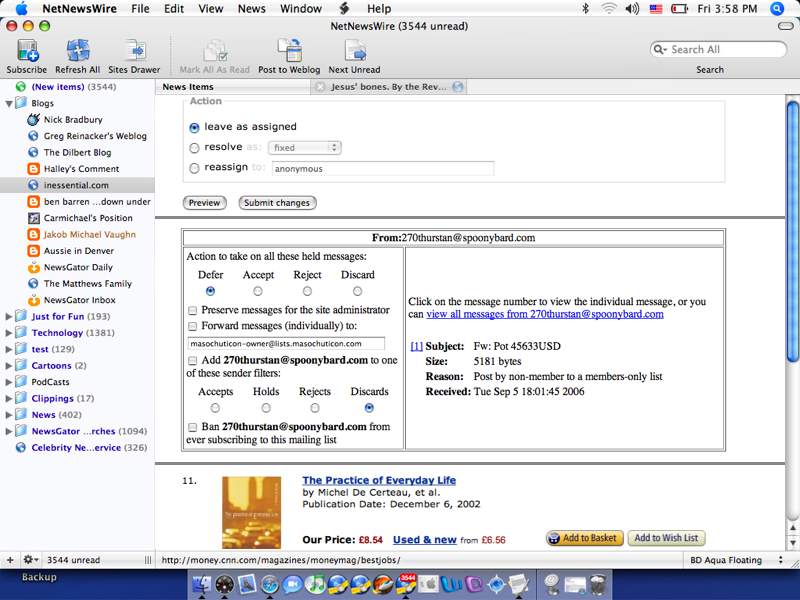Click the scroll up arrow
This screenshot has width=800, height=600.
792,528
